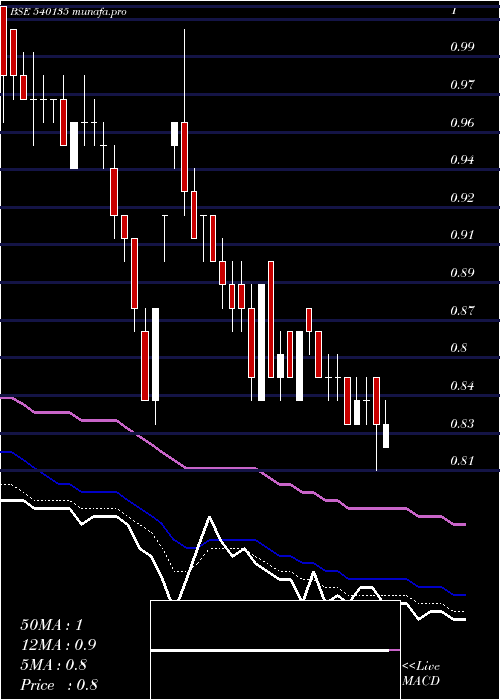The width and height of the screenshot is (500, 700).
Task: Select the 0.83 price axis label
Action: 462,423
